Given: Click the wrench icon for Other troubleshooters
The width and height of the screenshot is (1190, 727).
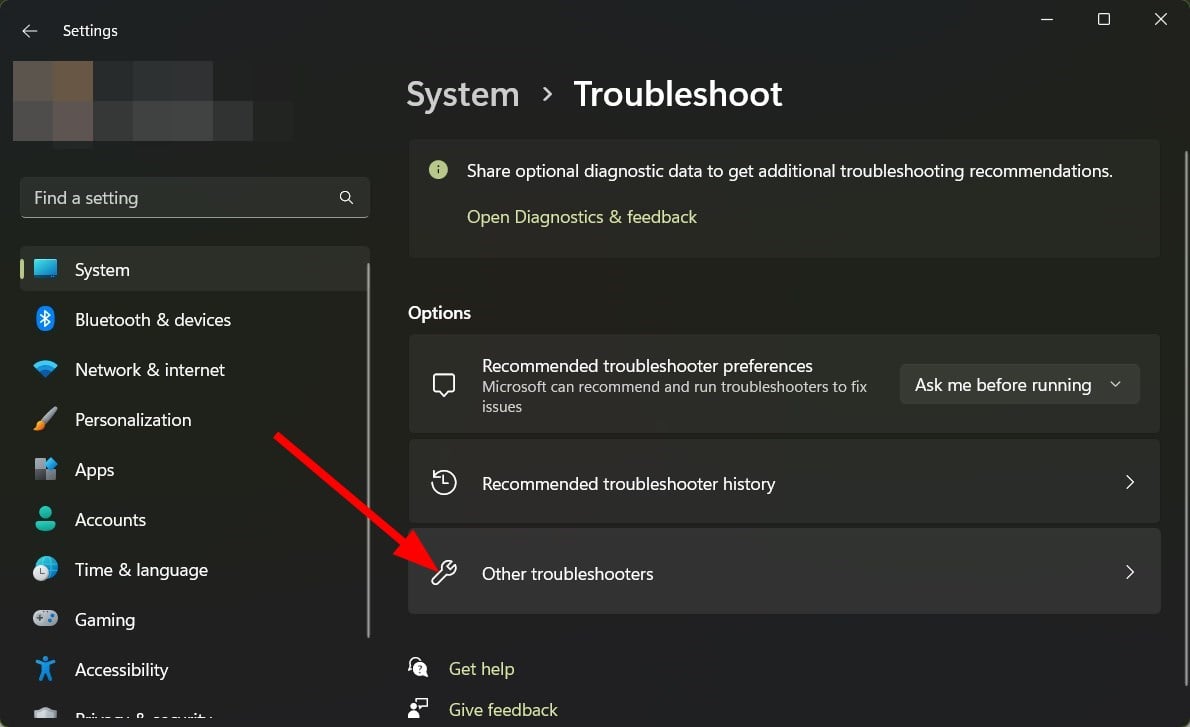Looking at the screenshot, I should pyautogui.click(x=444, y=573).
